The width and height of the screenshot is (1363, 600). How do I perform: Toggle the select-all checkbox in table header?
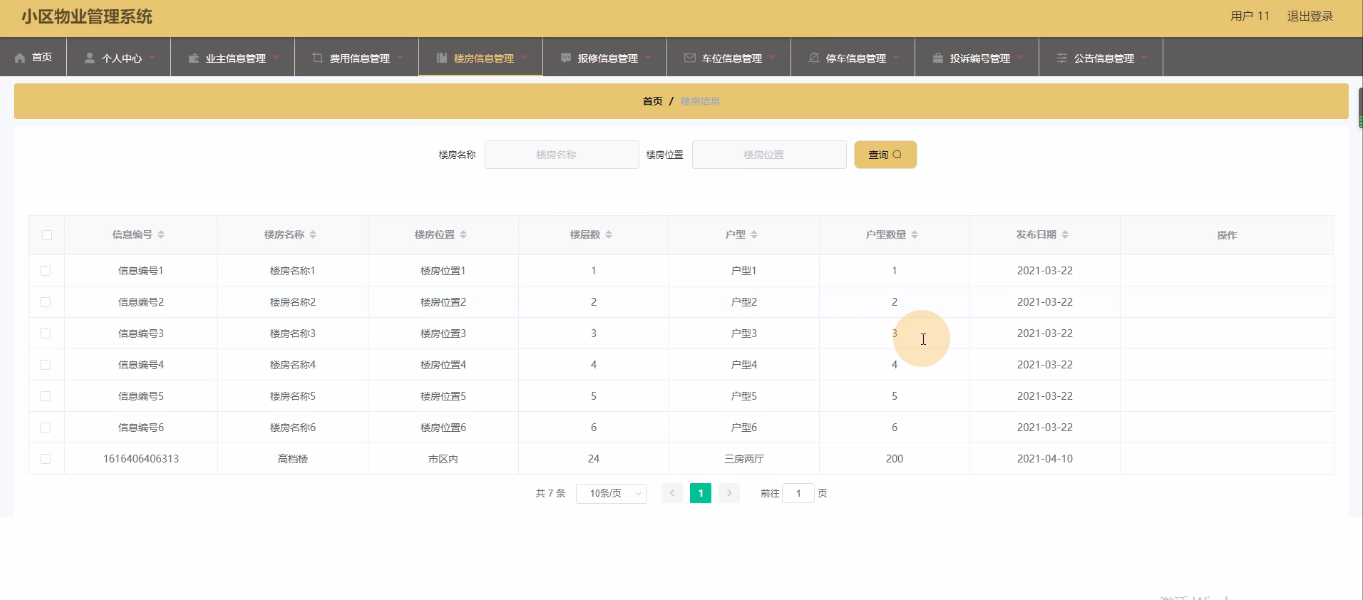pyautogui.click(x=46, y=235)
